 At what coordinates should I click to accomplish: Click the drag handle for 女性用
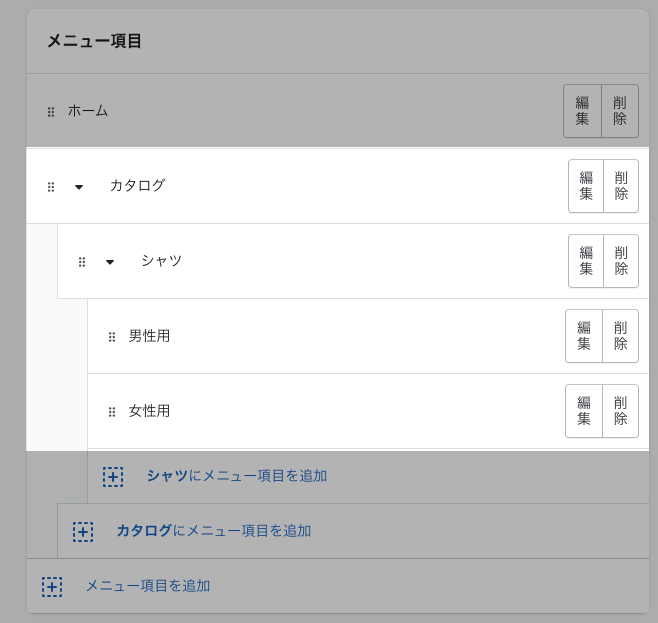pyautogui.click(x=112, y=412)
